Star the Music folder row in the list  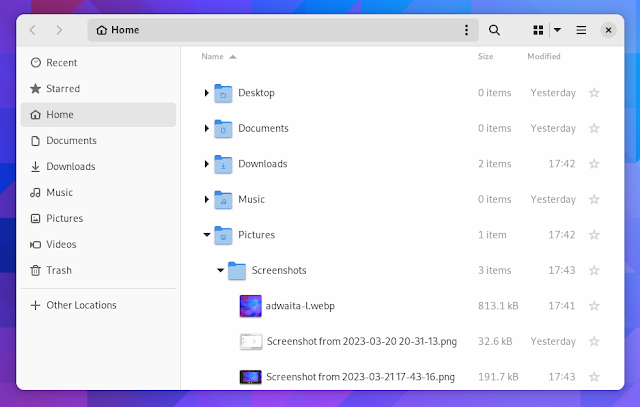point(594,200)
